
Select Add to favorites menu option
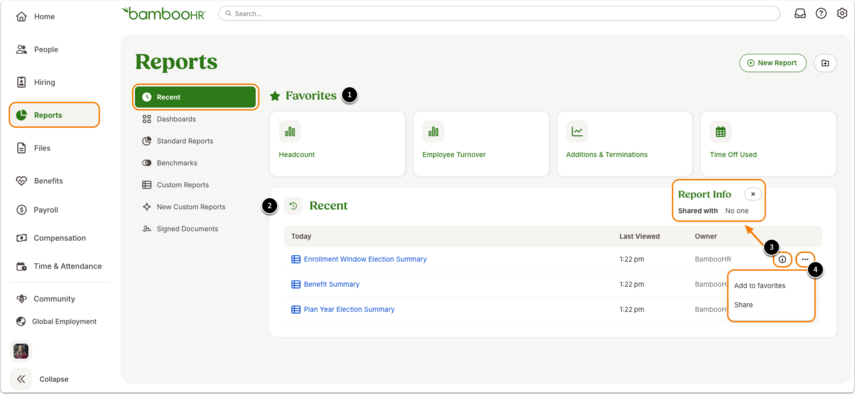760,286
